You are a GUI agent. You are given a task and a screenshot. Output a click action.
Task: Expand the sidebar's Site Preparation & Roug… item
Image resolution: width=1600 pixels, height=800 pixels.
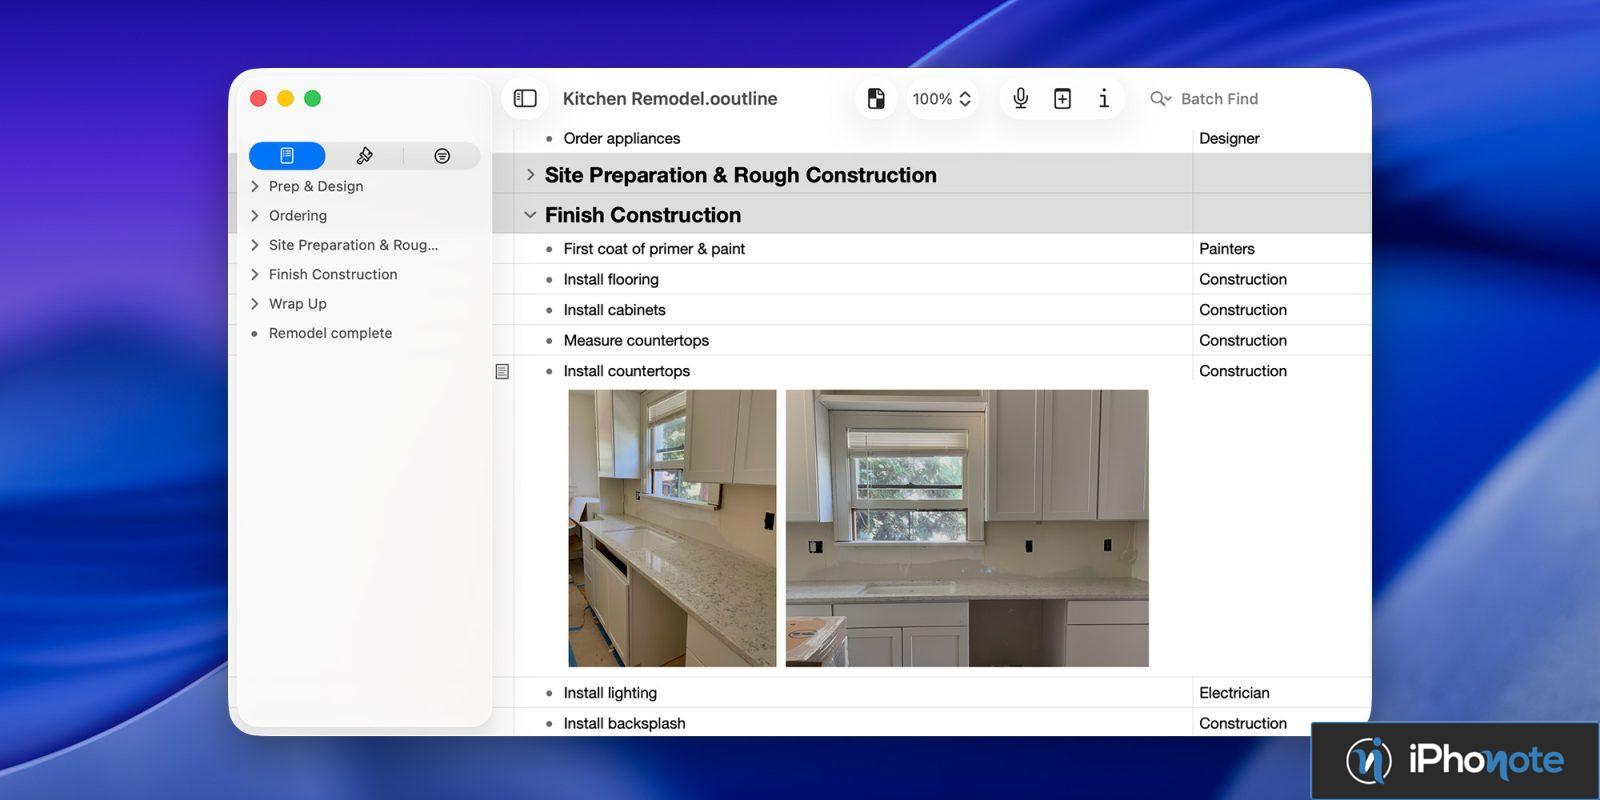tap(255, 245)
